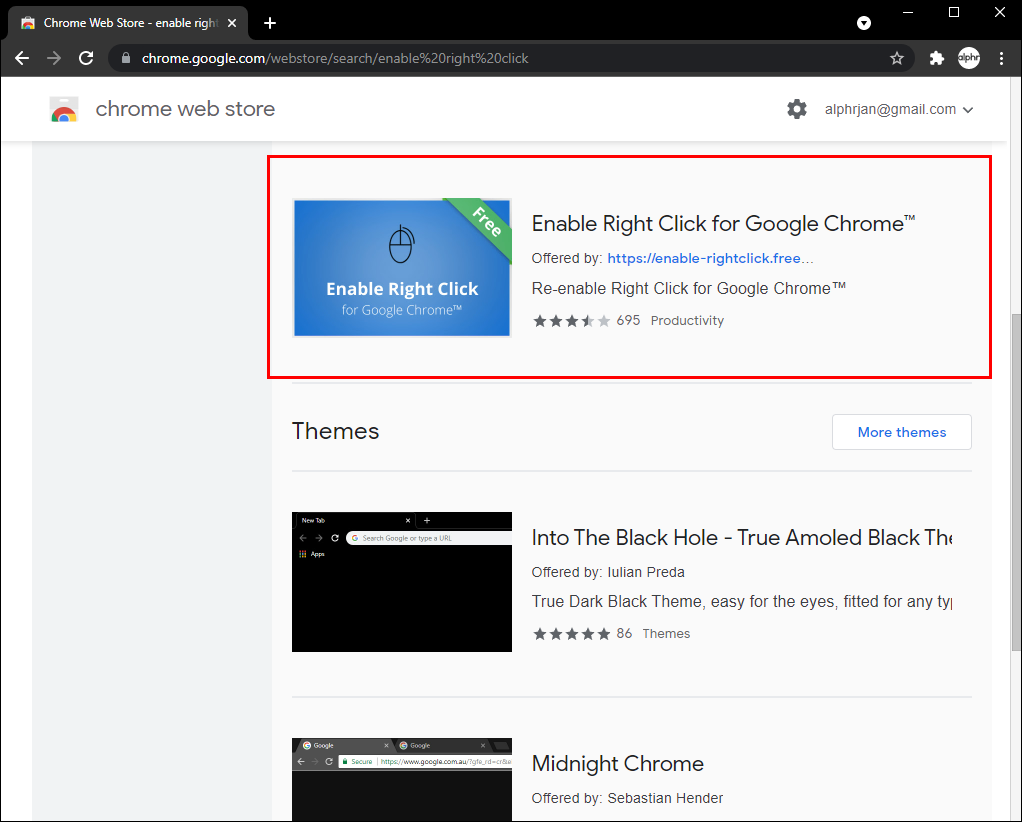
Task: Open the Midnight Chrome theme title
Action: [x=618, y=763]
